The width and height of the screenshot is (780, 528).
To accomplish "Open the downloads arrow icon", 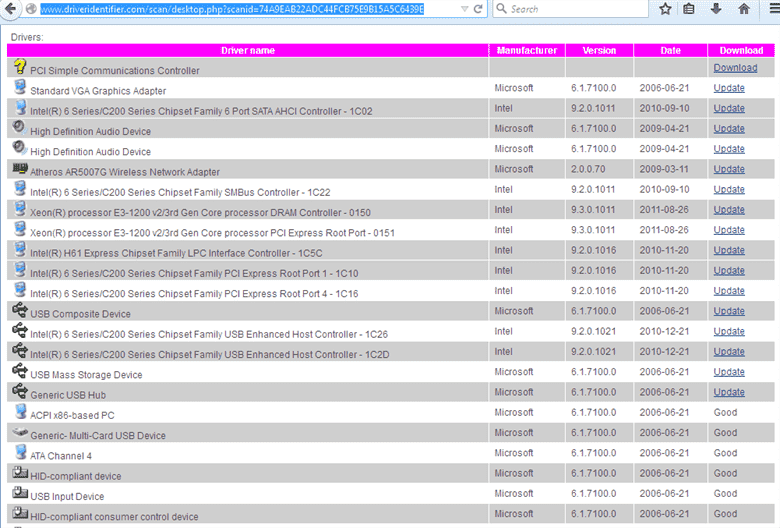I will 716,8.
